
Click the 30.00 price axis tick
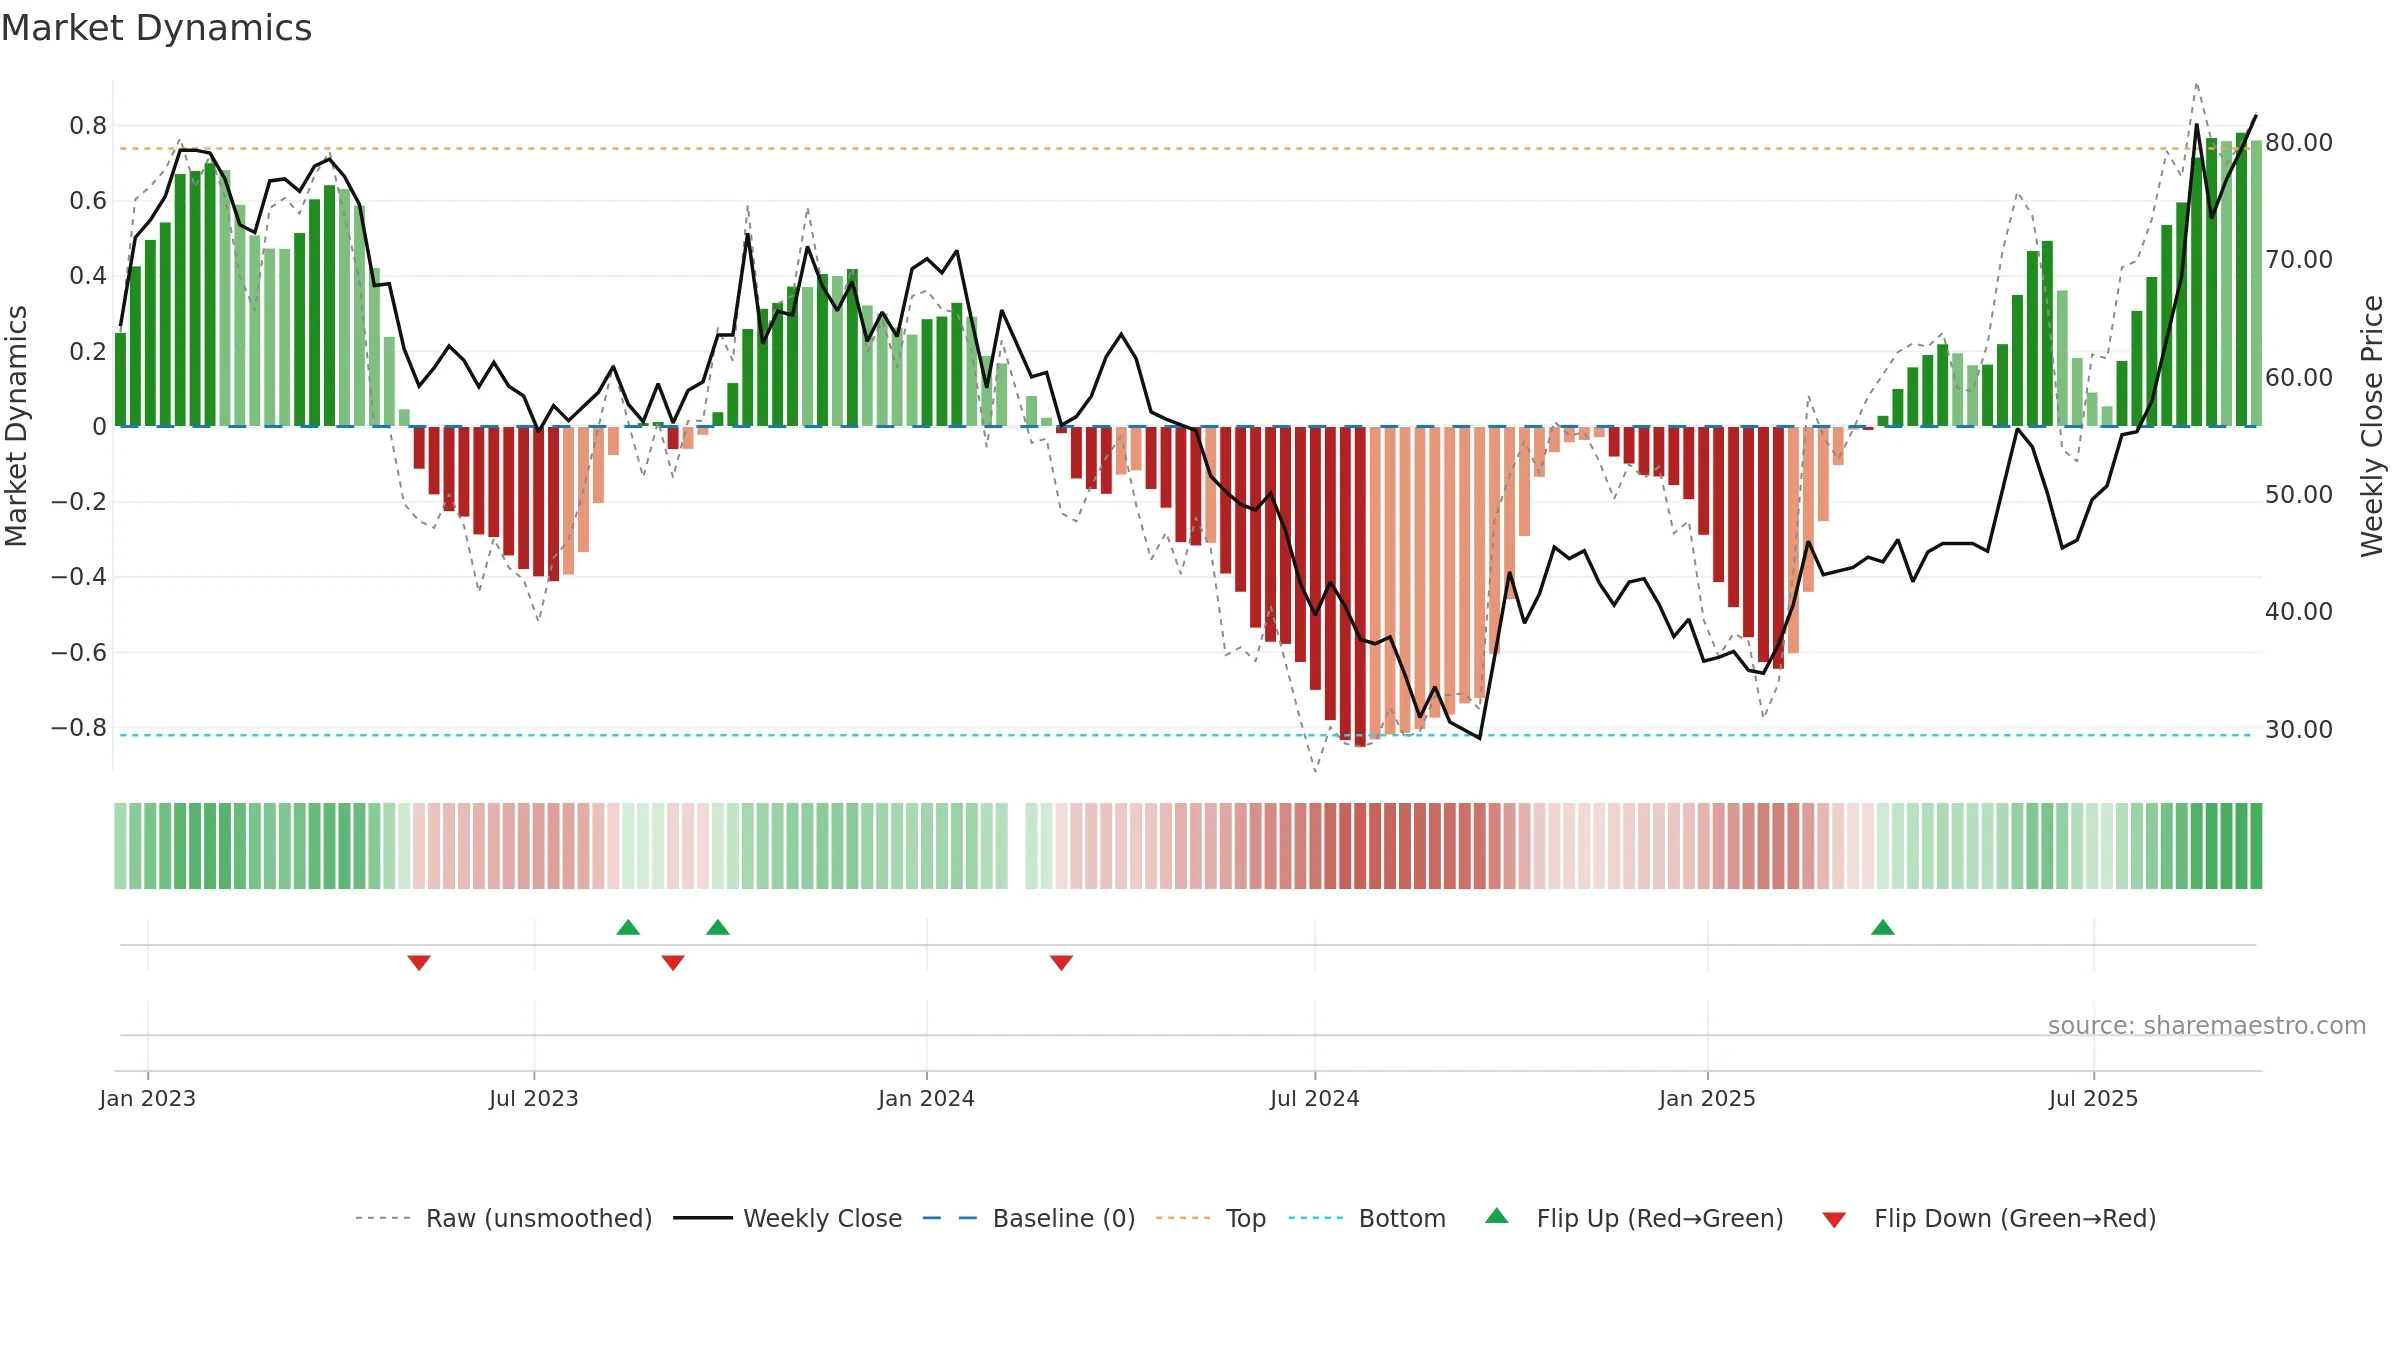[x=2299, y=730]
